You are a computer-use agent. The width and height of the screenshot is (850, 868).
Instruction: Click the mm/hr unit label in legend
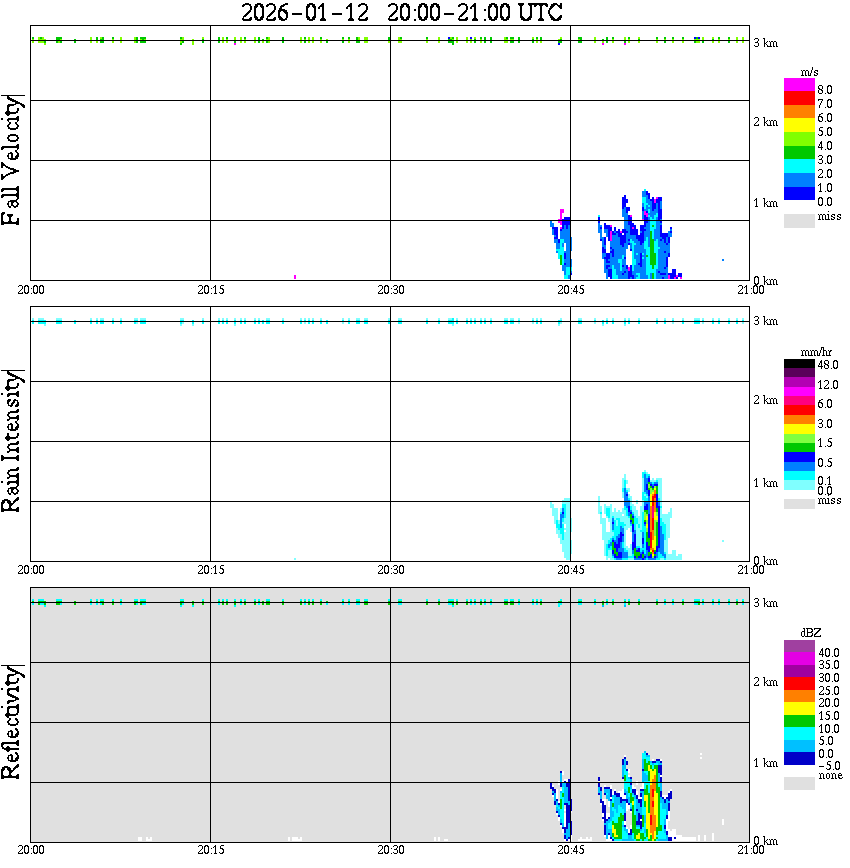pyautogui.click(x=816, y=352)
